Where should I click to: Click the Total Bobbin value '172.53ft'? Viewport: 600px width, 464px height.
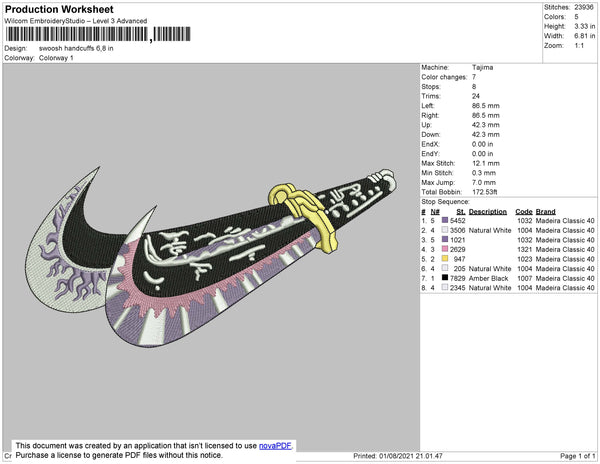pos(485,192)
